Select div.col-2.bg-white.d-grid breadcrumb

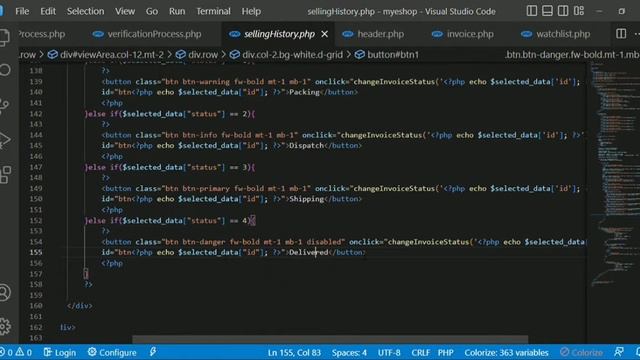coord(287,55)
